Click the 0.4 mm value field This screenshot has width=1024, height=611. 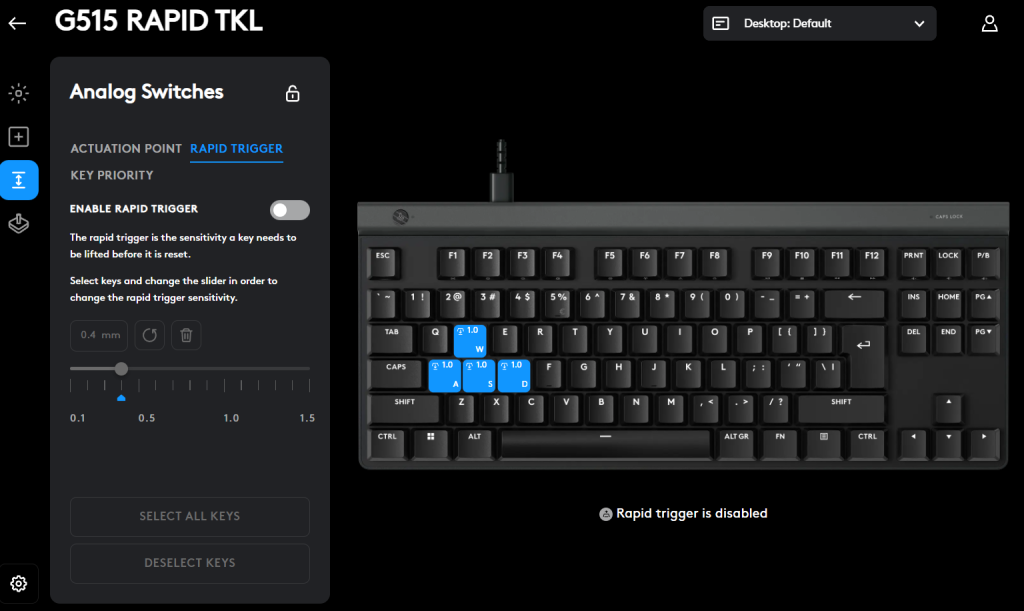click(x=99, y=335)
